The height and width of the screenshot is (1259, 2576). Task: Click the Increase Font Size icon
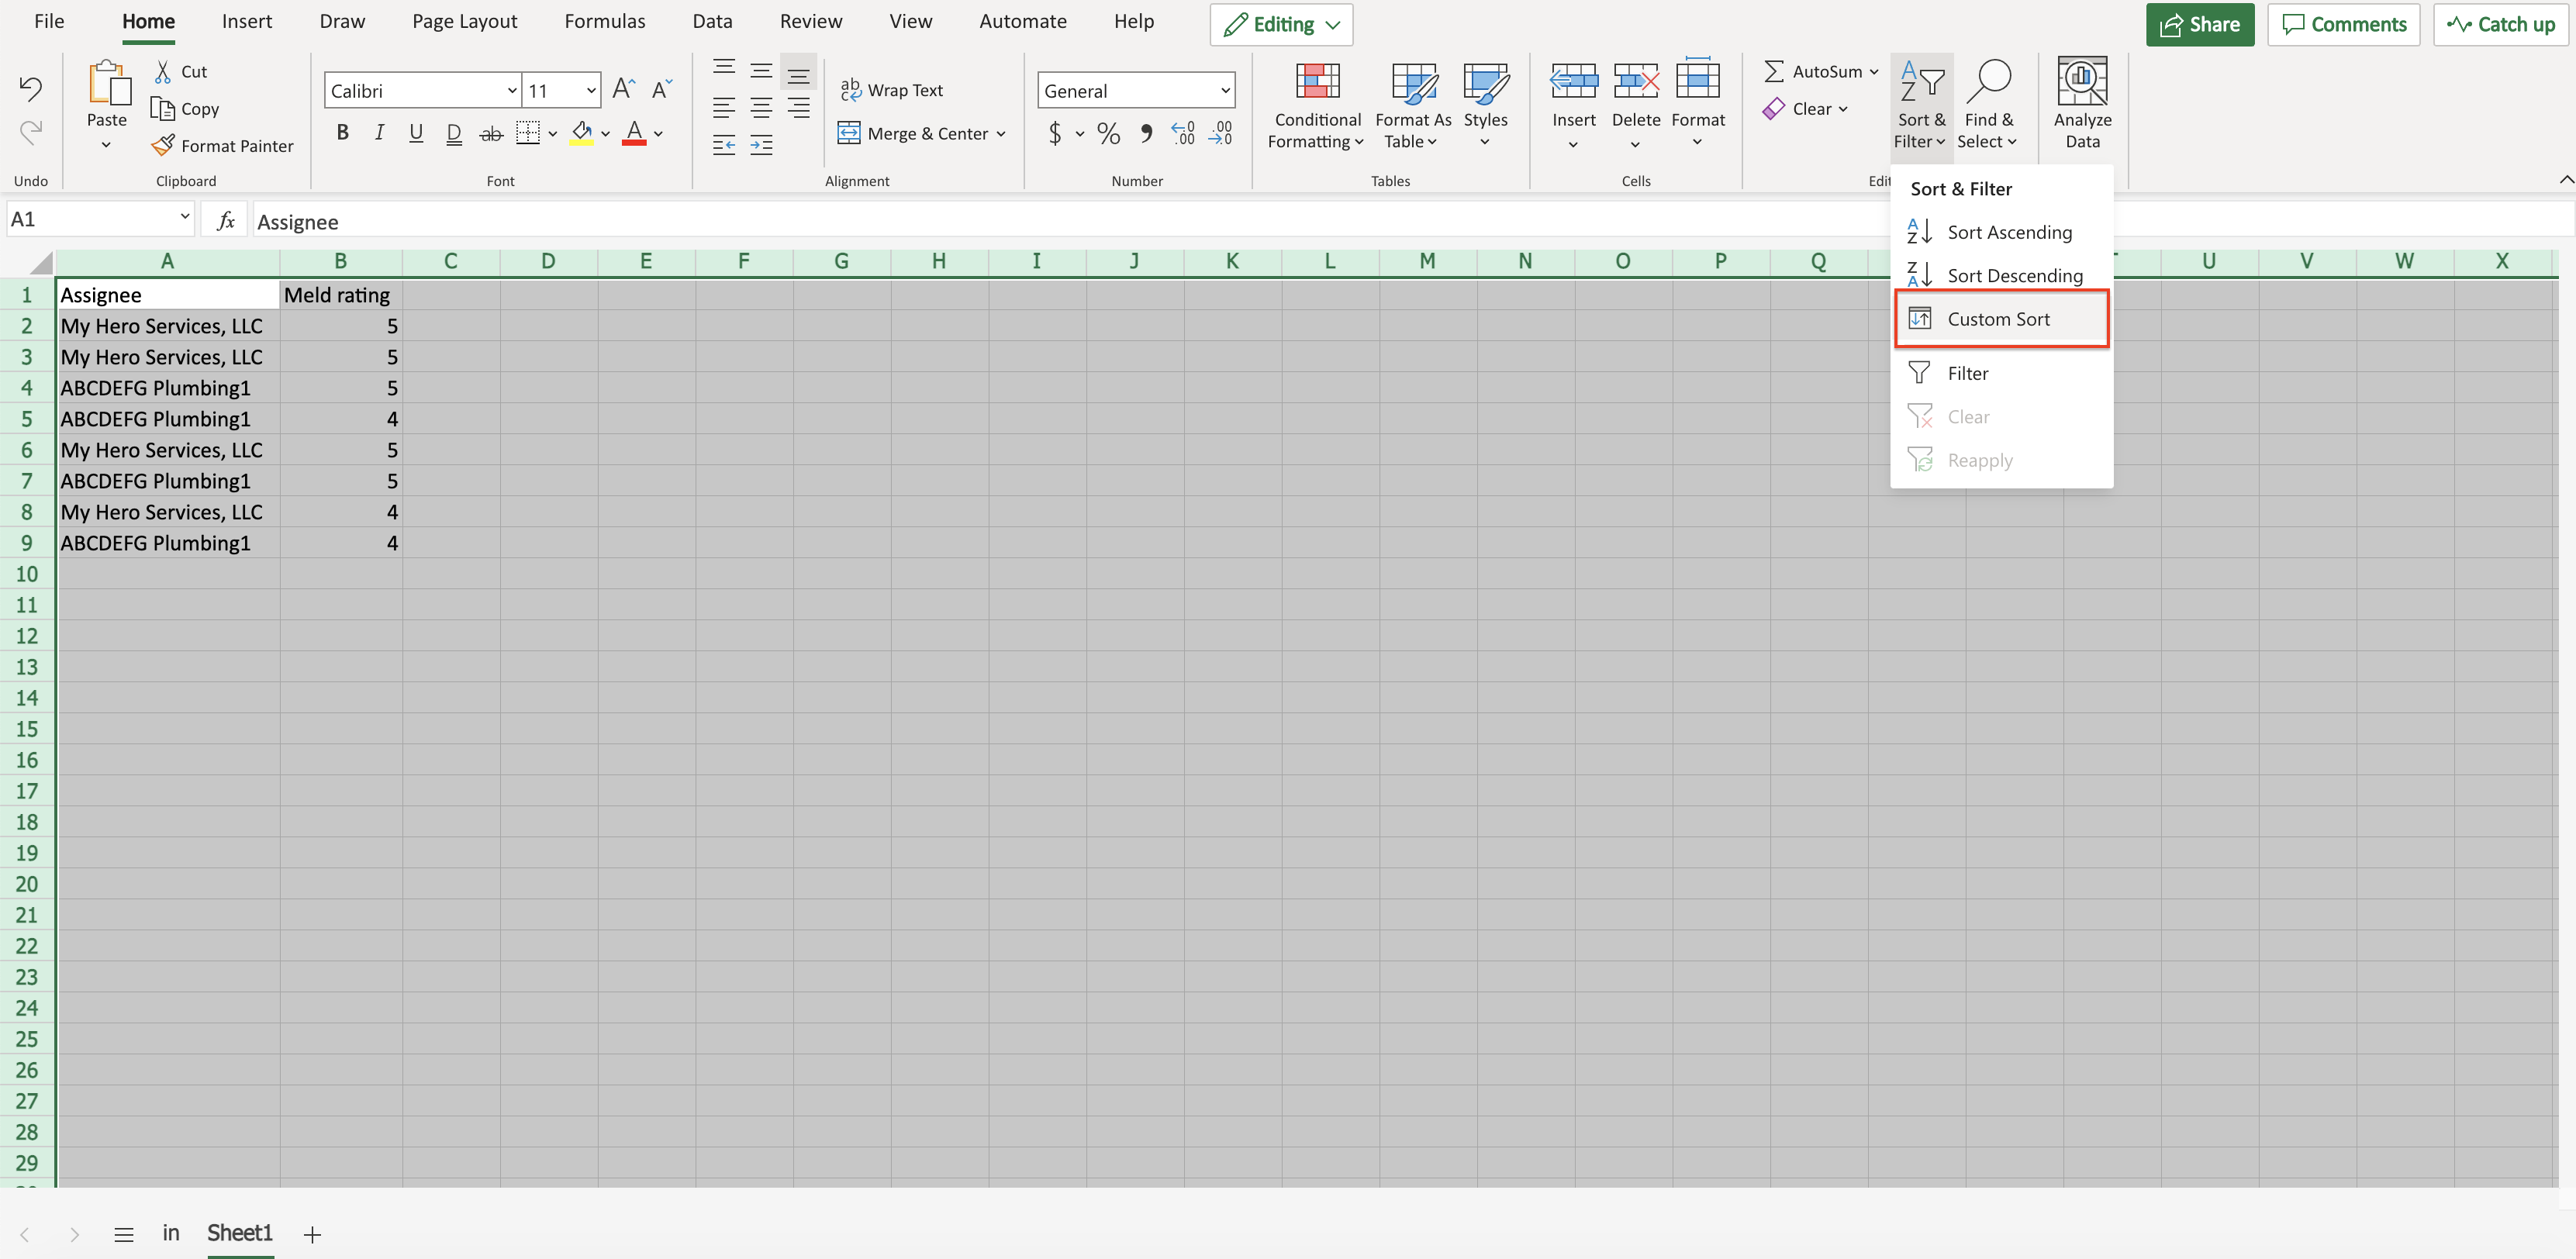pyautogui.click(x=623, y=90)
